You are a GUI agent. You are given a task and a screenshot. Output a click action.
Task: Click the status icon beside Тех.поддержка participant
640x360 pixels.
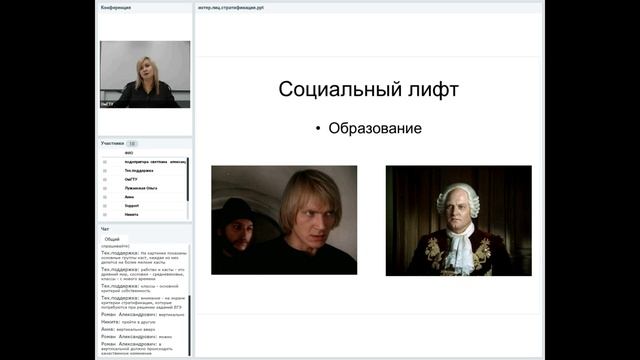105,171
